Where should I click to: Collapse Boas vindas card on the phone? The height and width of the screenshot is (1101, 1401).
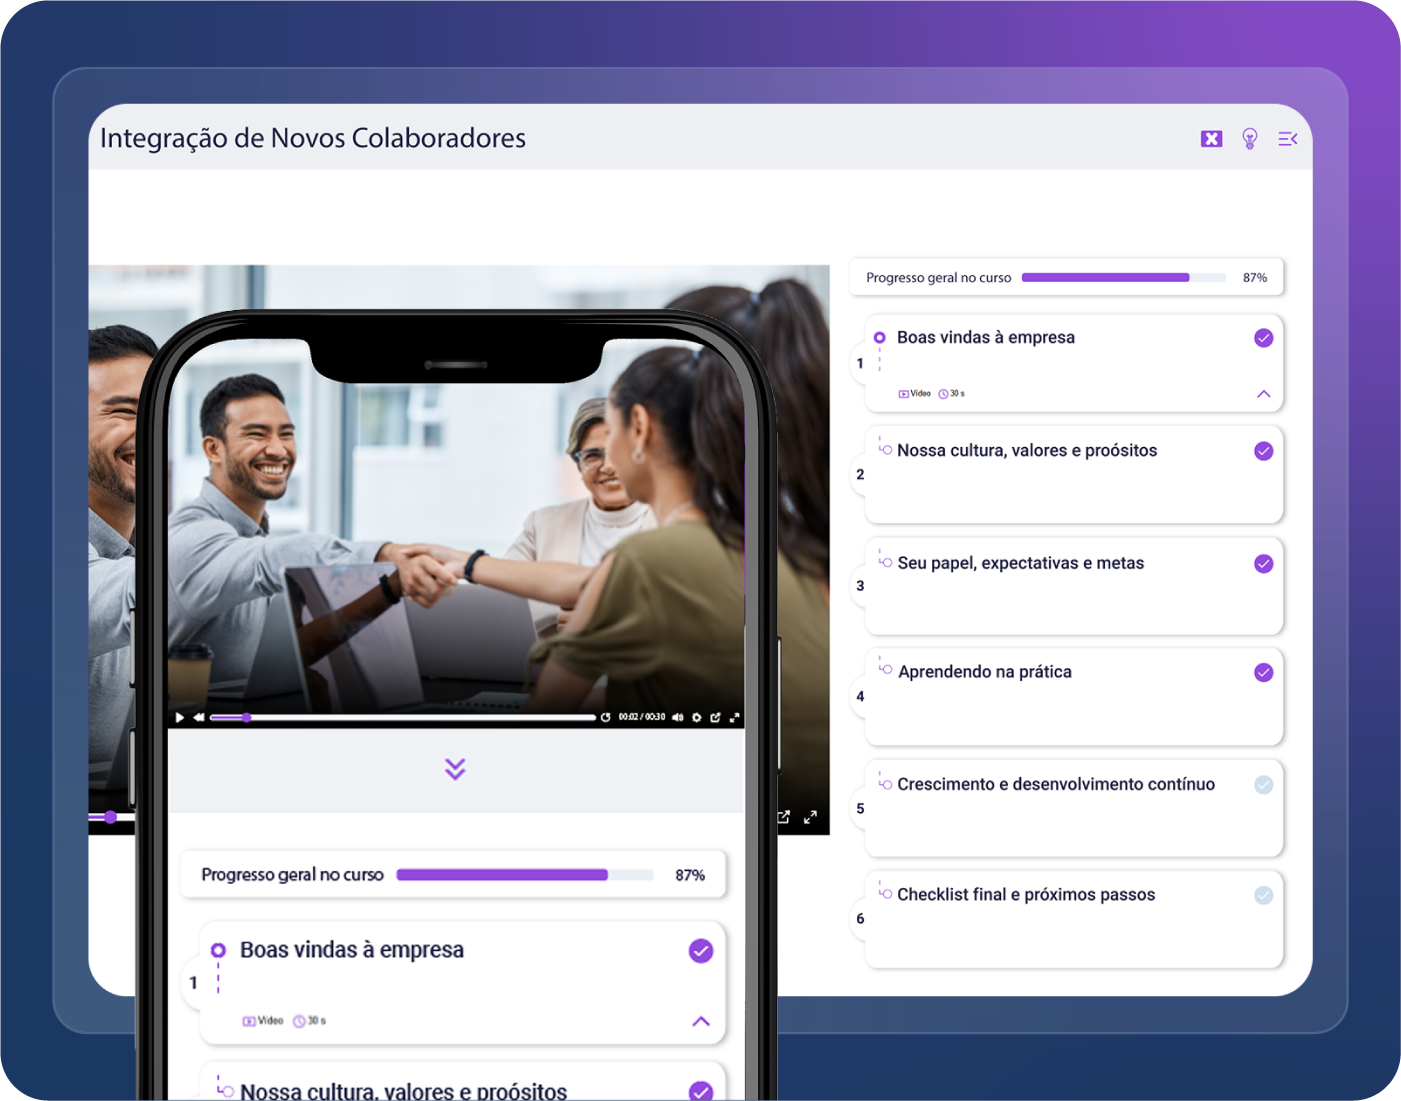pos(701,1021)
